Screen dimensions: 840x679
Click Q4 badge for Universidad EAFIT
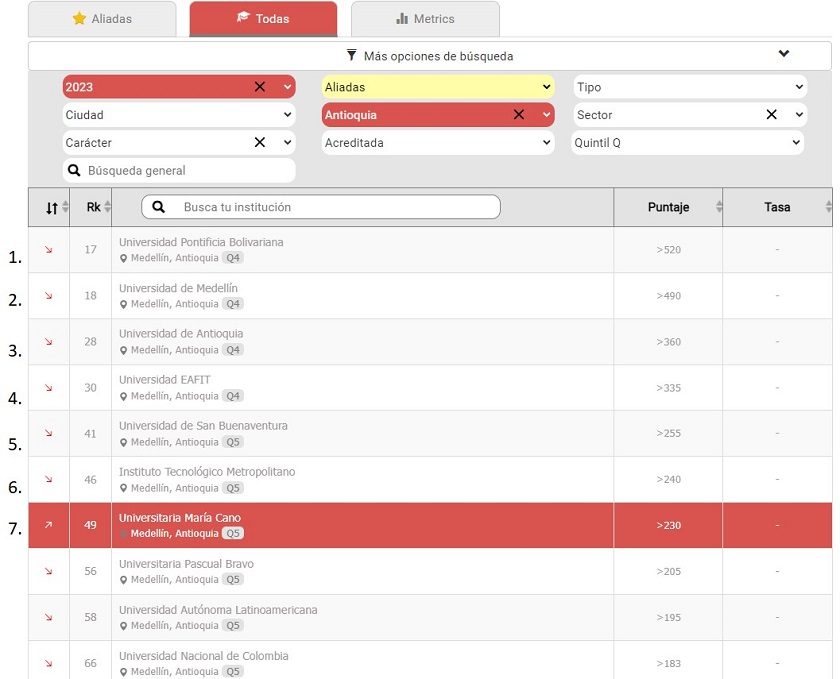233,396
